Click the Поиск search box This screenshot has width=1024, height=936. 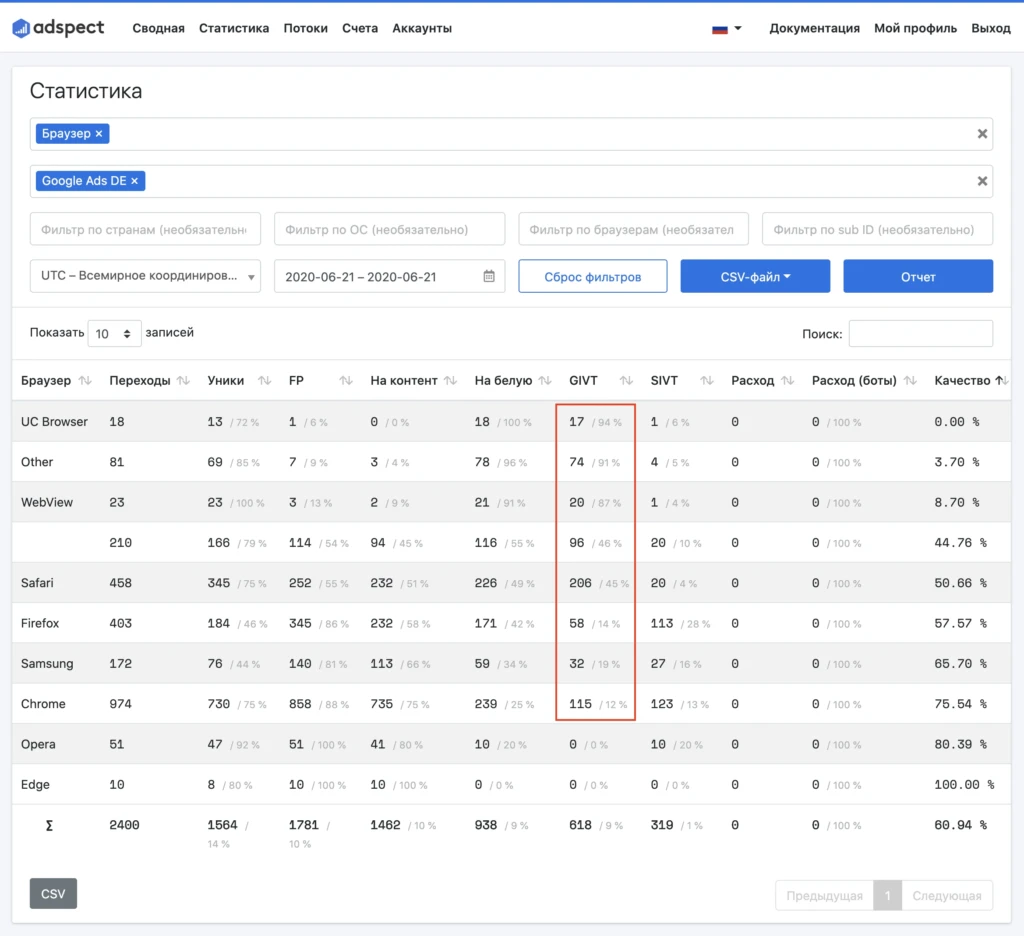point(920,334)
